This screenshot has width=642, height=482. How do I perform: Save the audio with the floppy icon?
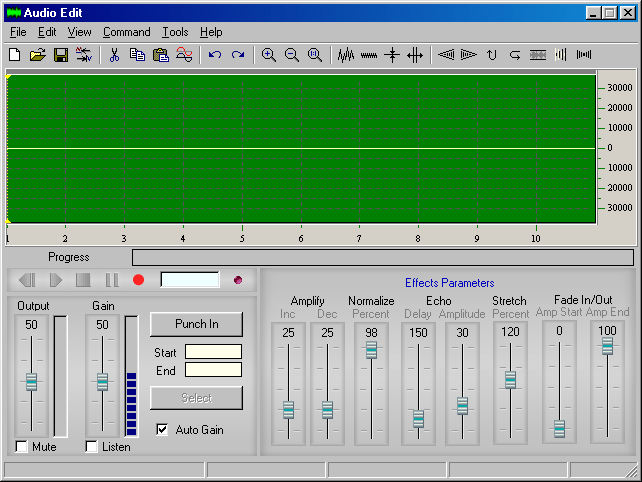(60, 55)
